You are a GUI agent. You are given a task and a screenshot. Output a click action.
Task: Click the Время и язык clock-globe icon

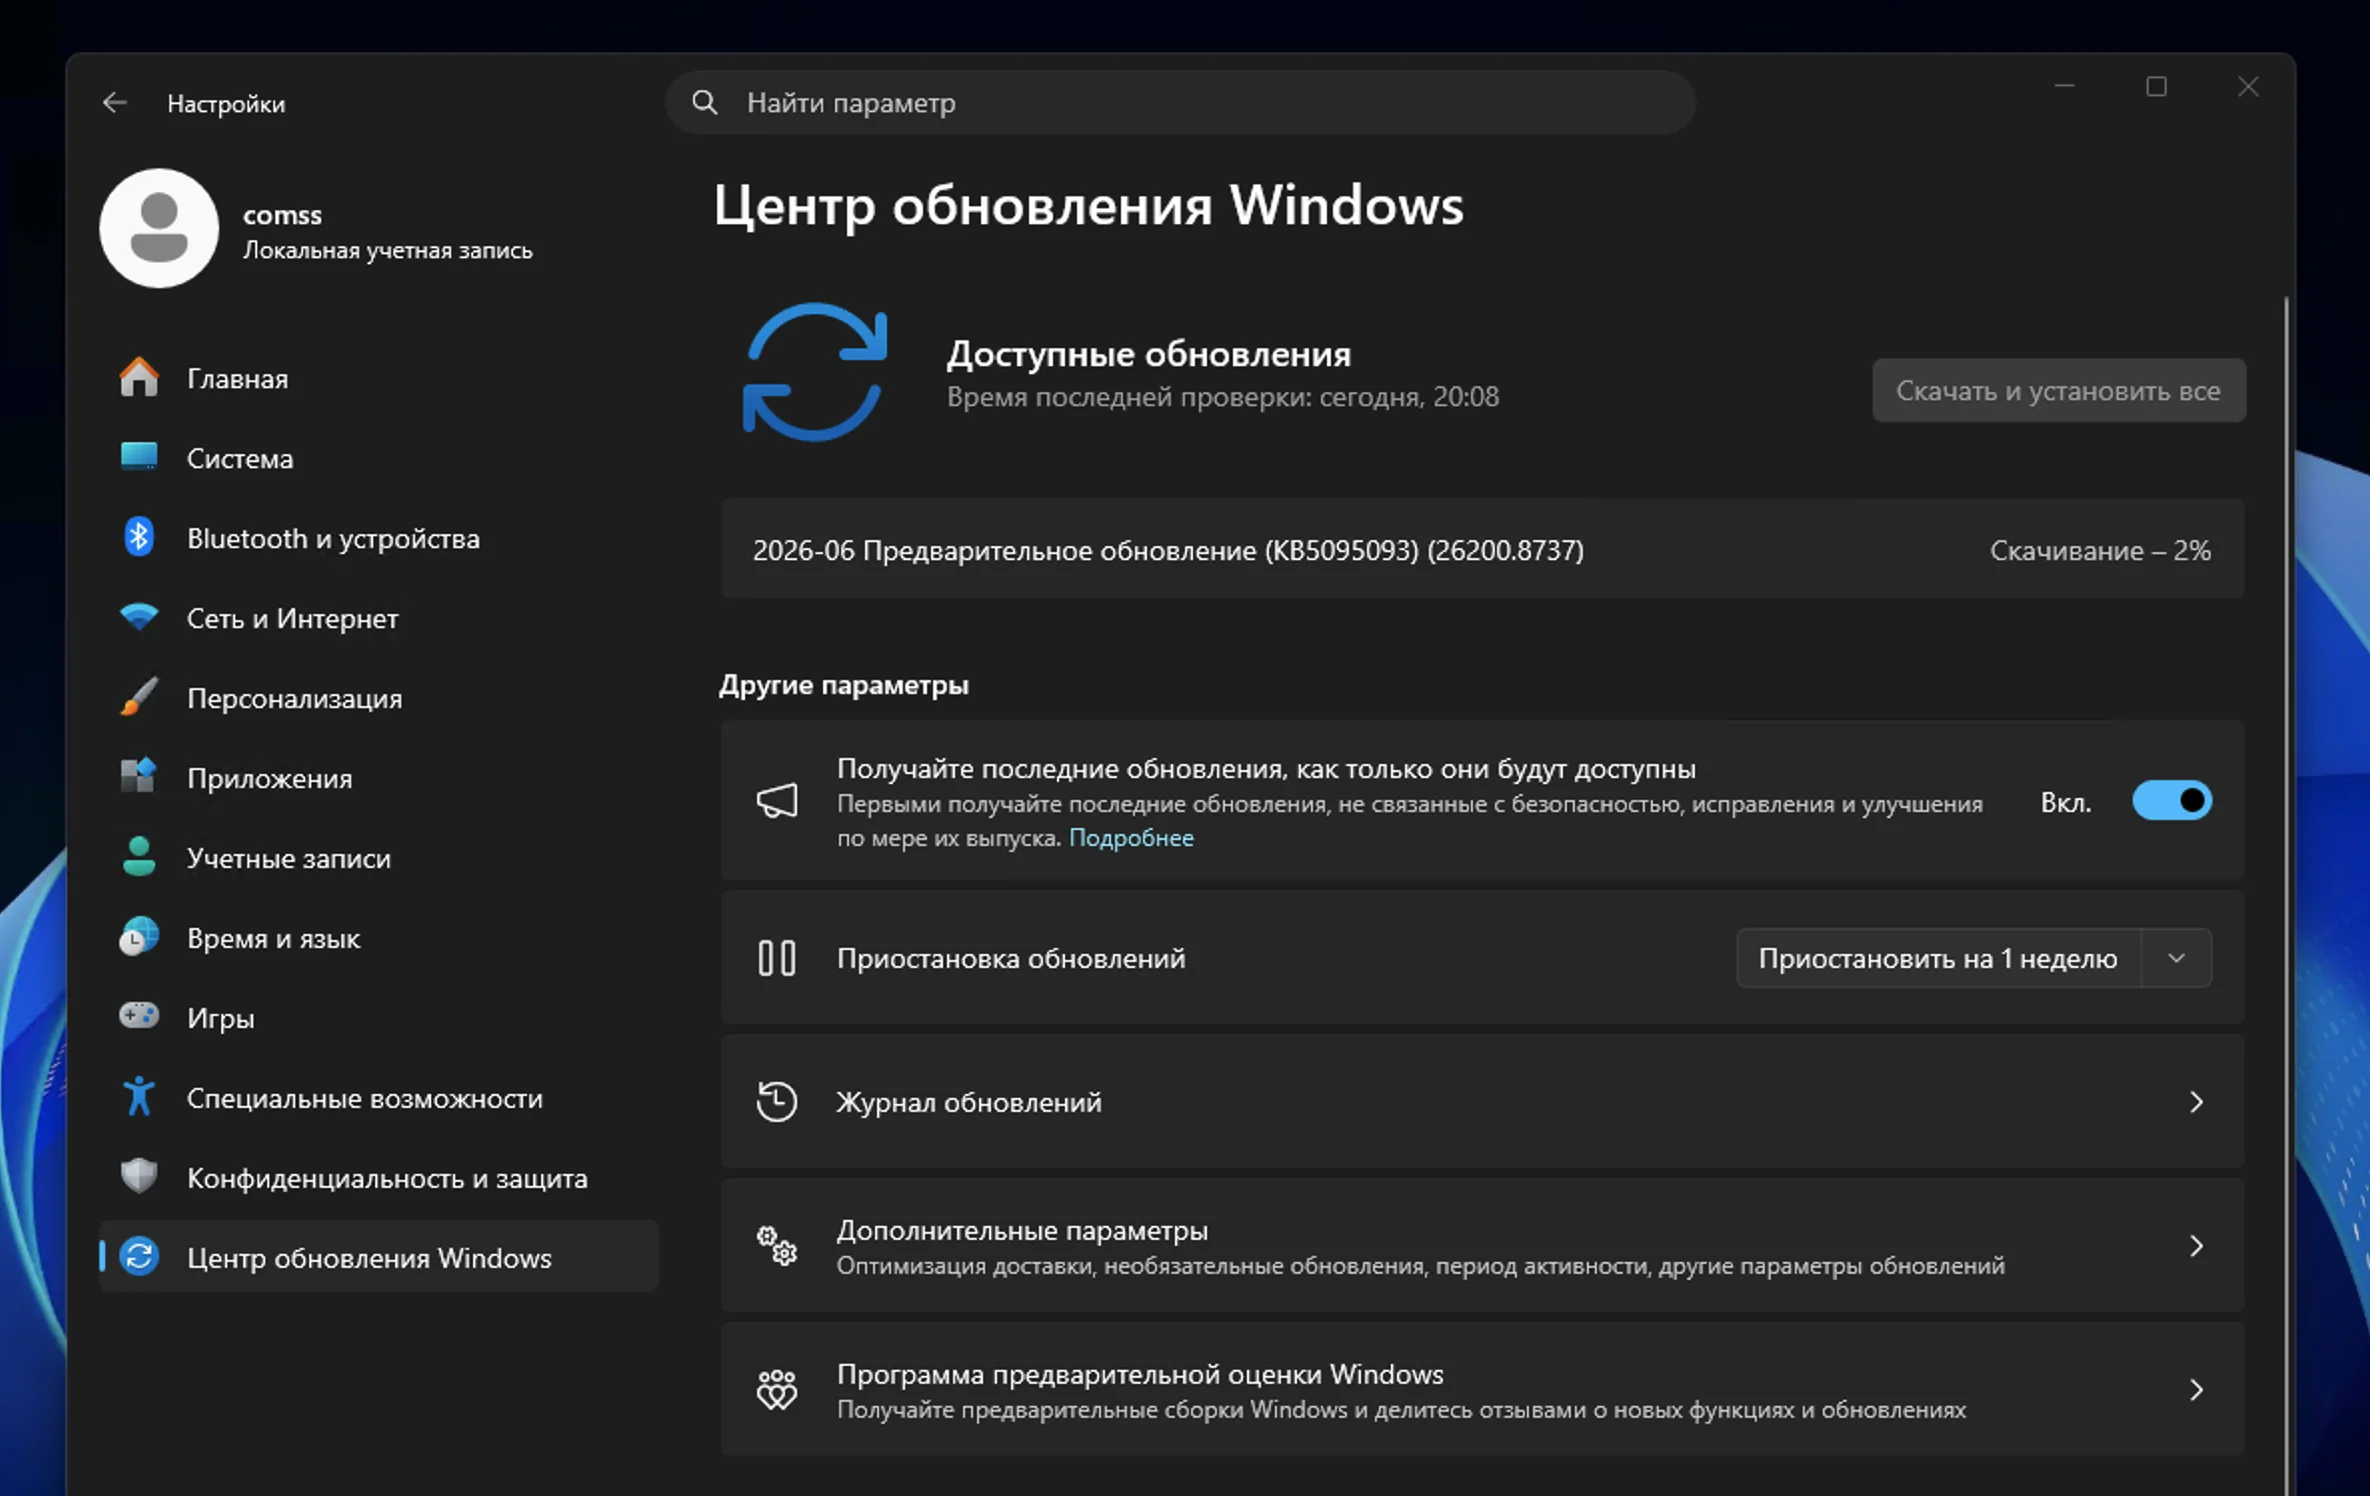[x=139, y=937]
